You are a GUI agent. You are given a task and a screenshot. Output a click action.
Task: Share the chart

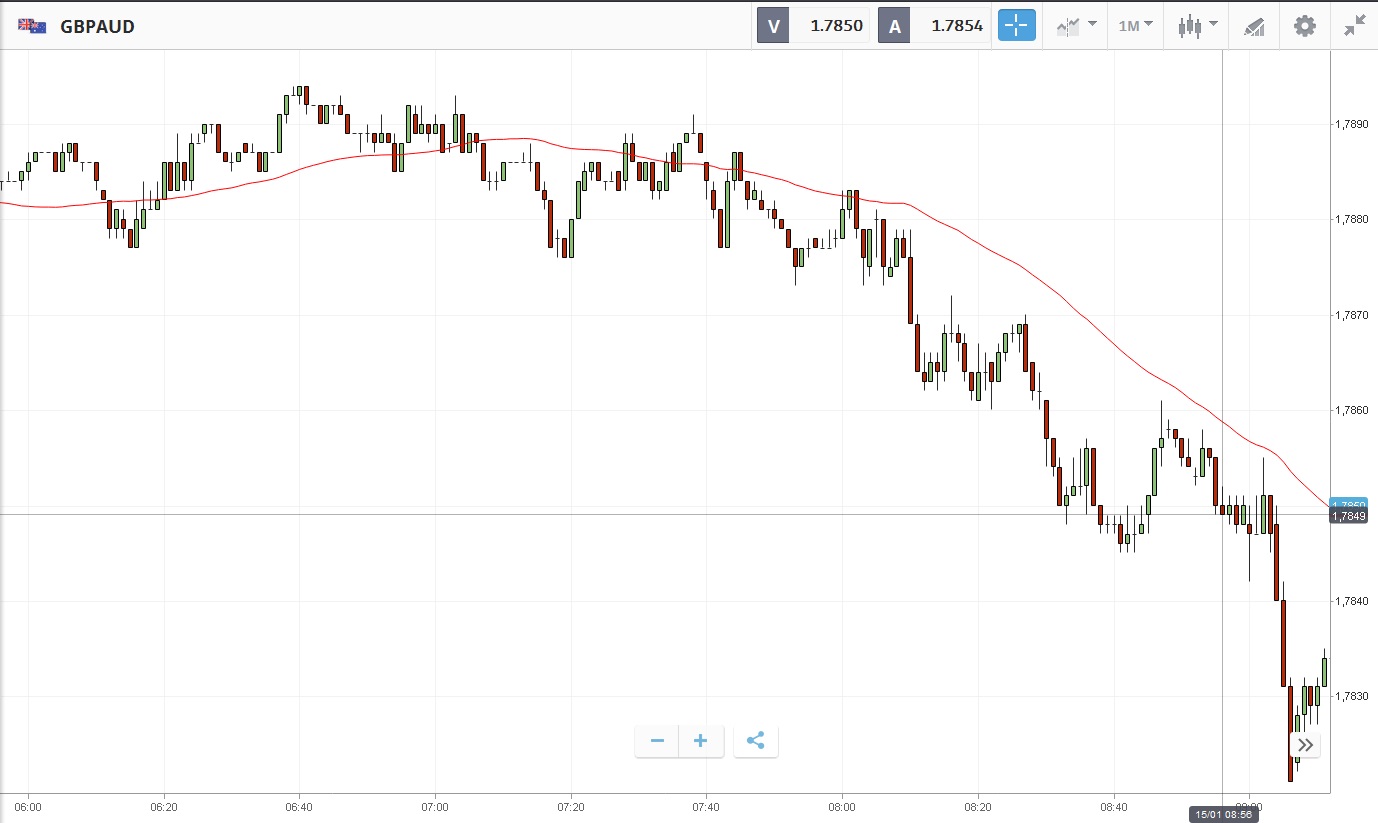click(x=755, y=741)
